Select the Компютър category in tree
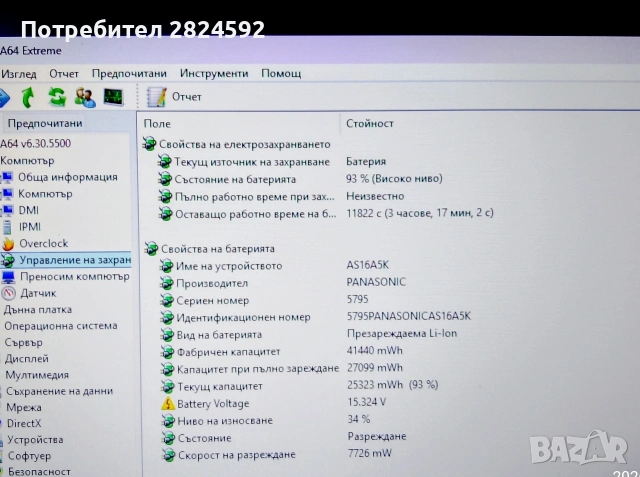Screen dimensions: 640x477 click(27, 160)
